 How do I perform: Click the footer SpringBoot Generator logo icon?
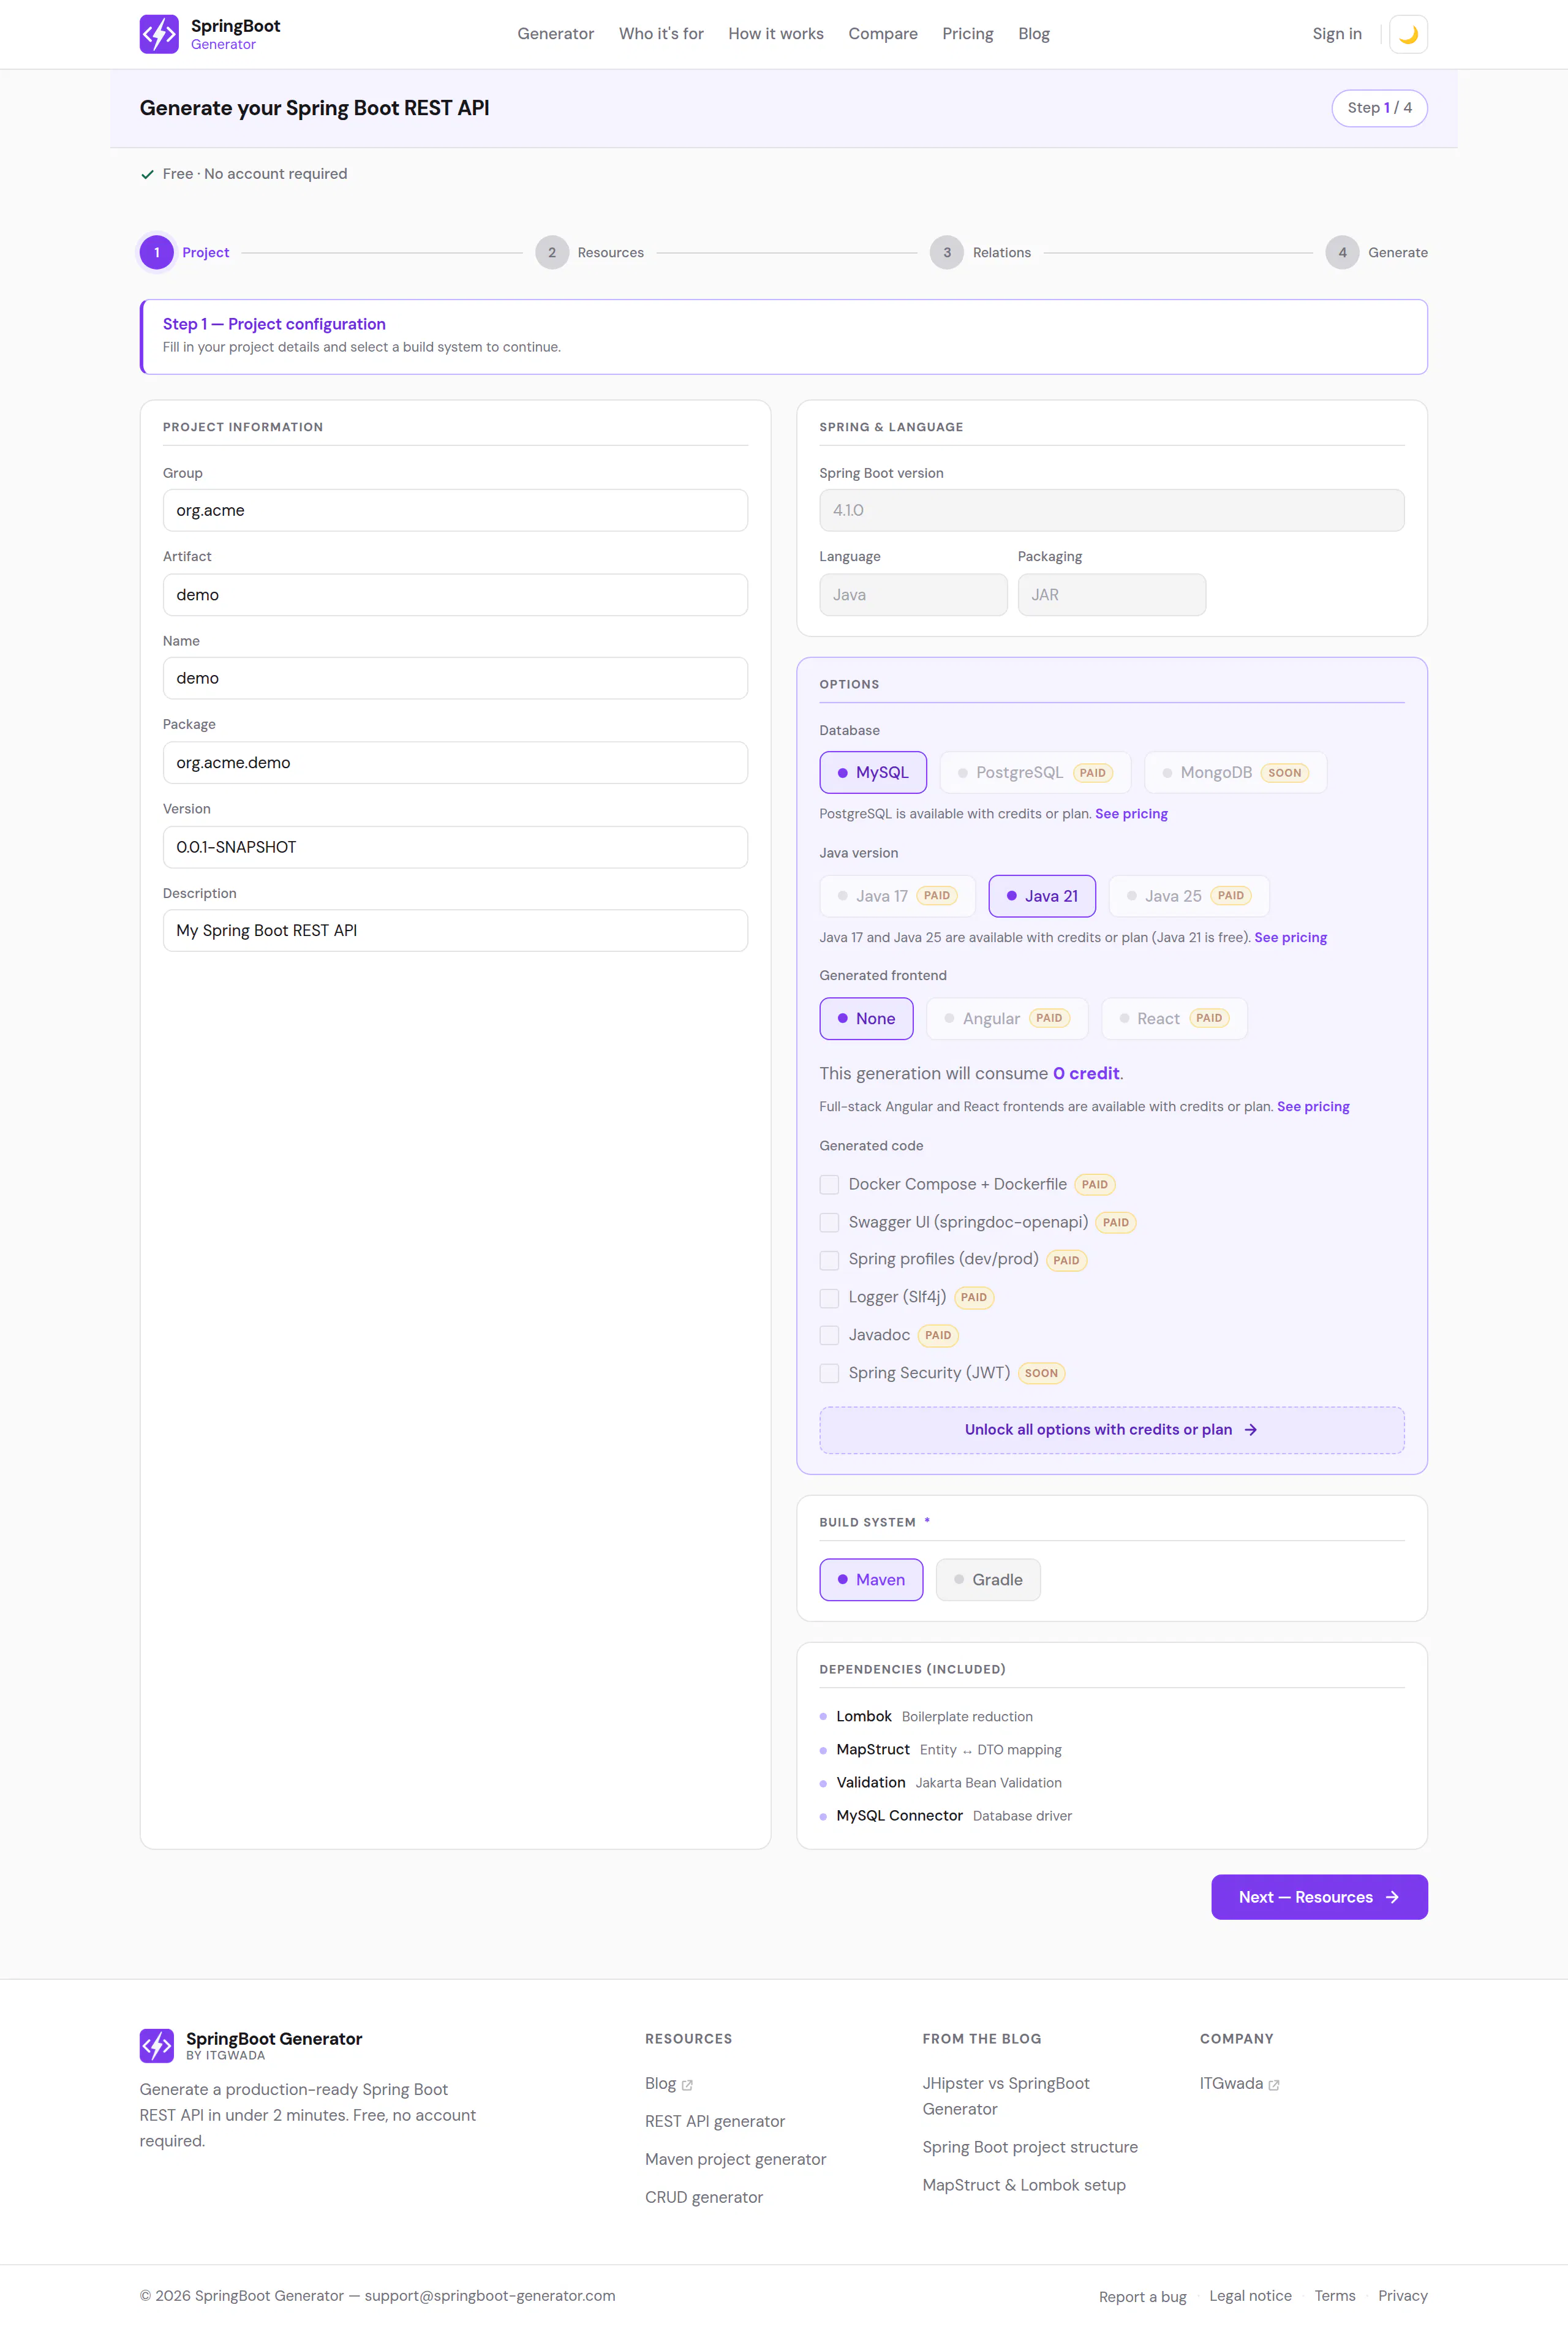click(x=157, y=2045)
